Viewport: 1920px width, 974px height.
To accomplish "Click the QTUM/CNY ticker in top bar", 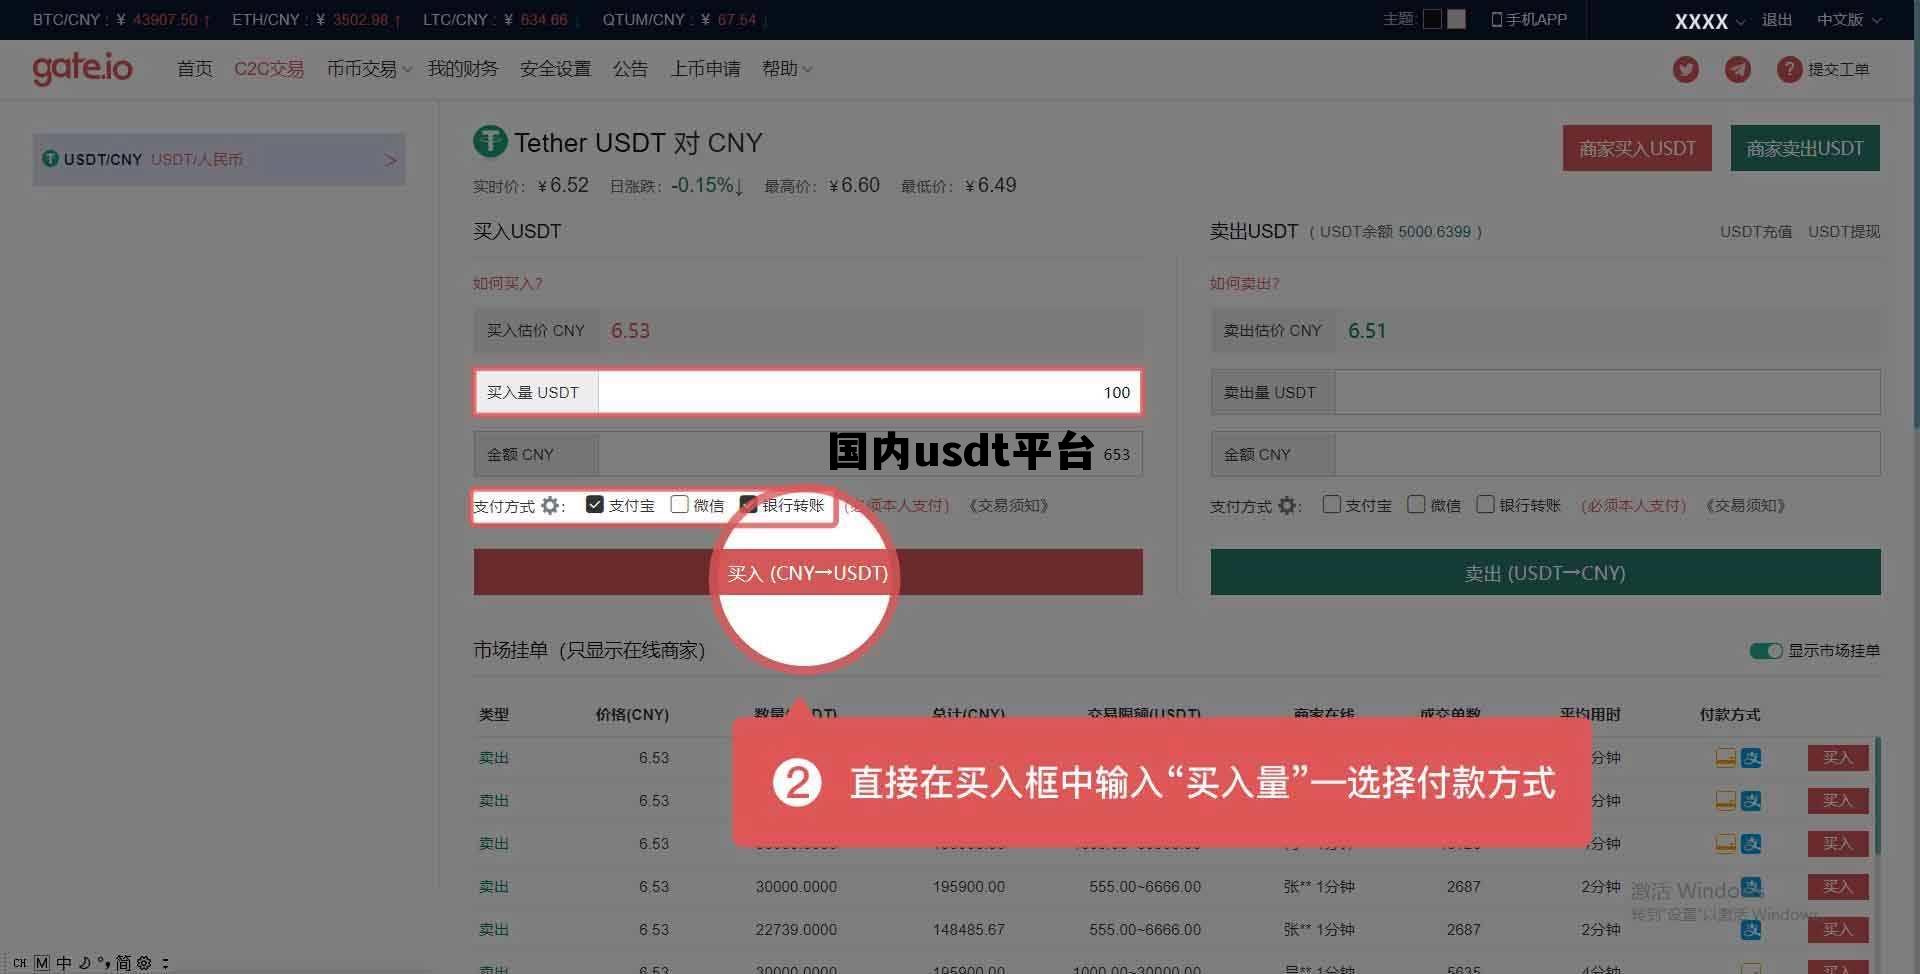I will coord(685,20).
